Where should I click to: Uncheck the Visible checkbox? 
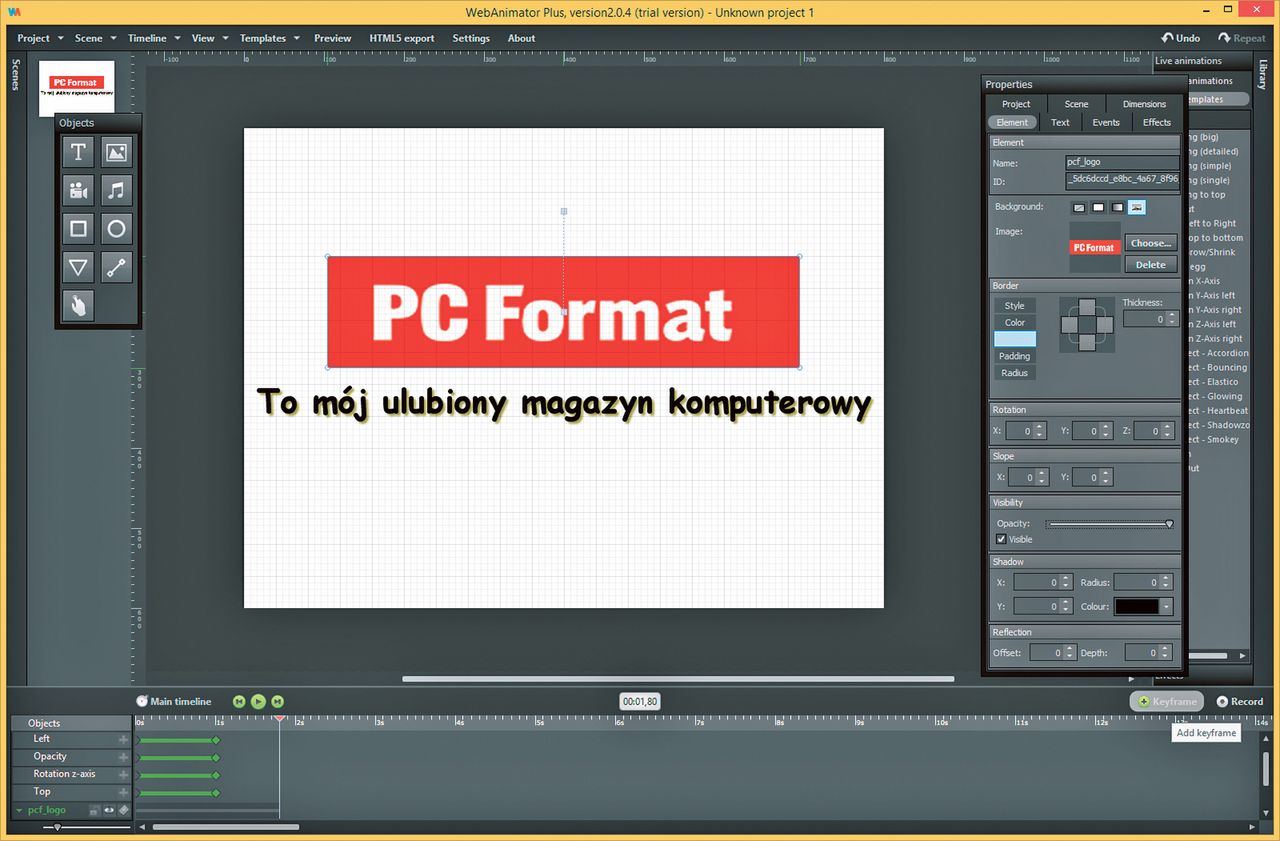coord(1002,539)
